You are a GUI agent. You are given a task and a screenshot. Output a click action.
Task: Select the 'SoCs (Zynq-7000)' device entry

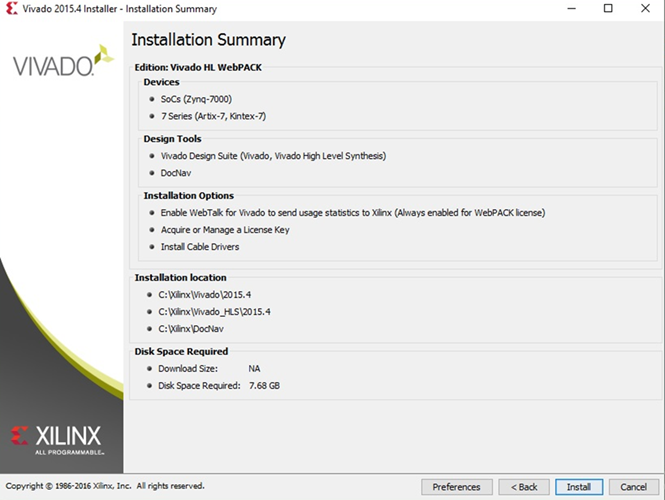pos(196,99)
